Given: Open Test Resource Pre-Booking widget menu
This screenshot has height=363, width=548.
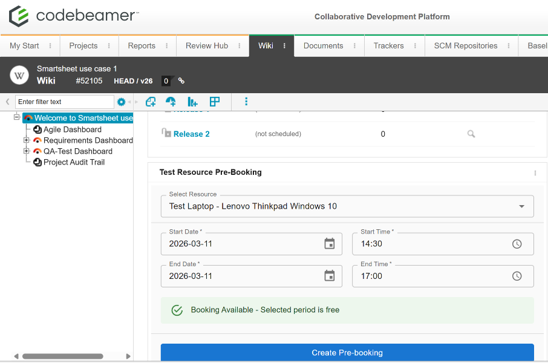Looking at the screenshot, I should 535,173.
